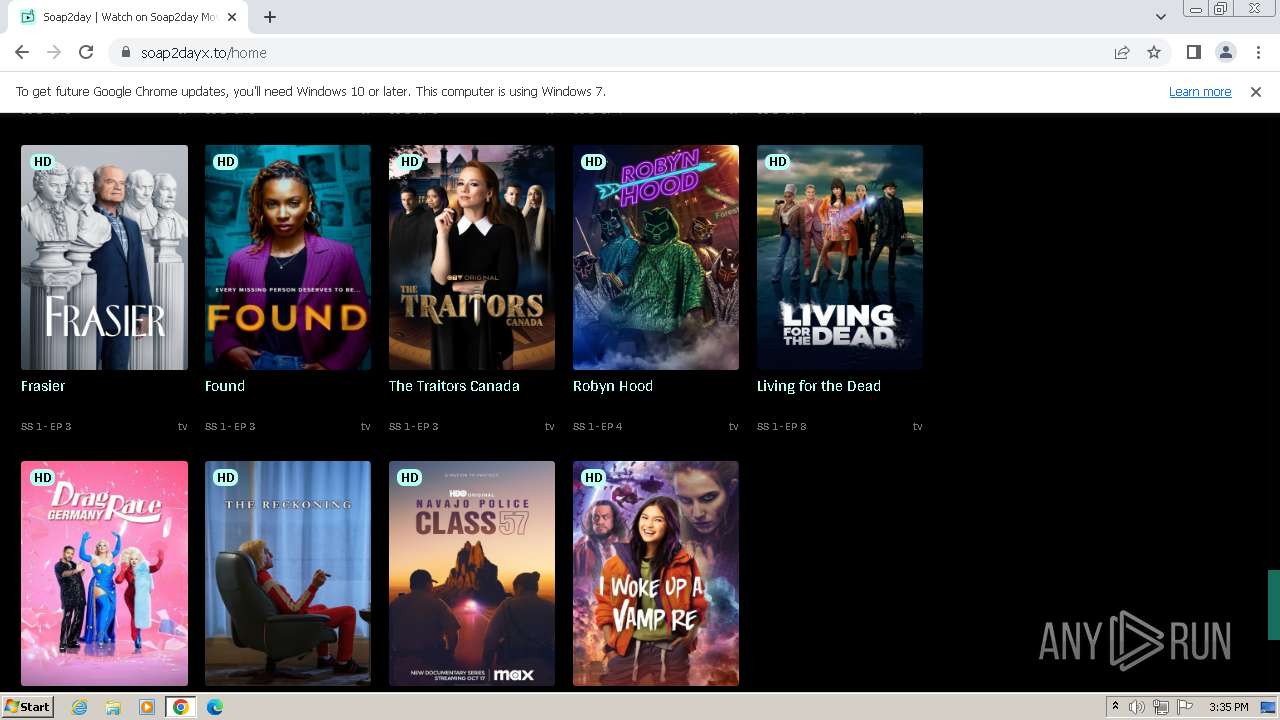Open The Reckoning poster thumbnail
This screenshot has height=720, width=1280.
(x=288, y=573)
